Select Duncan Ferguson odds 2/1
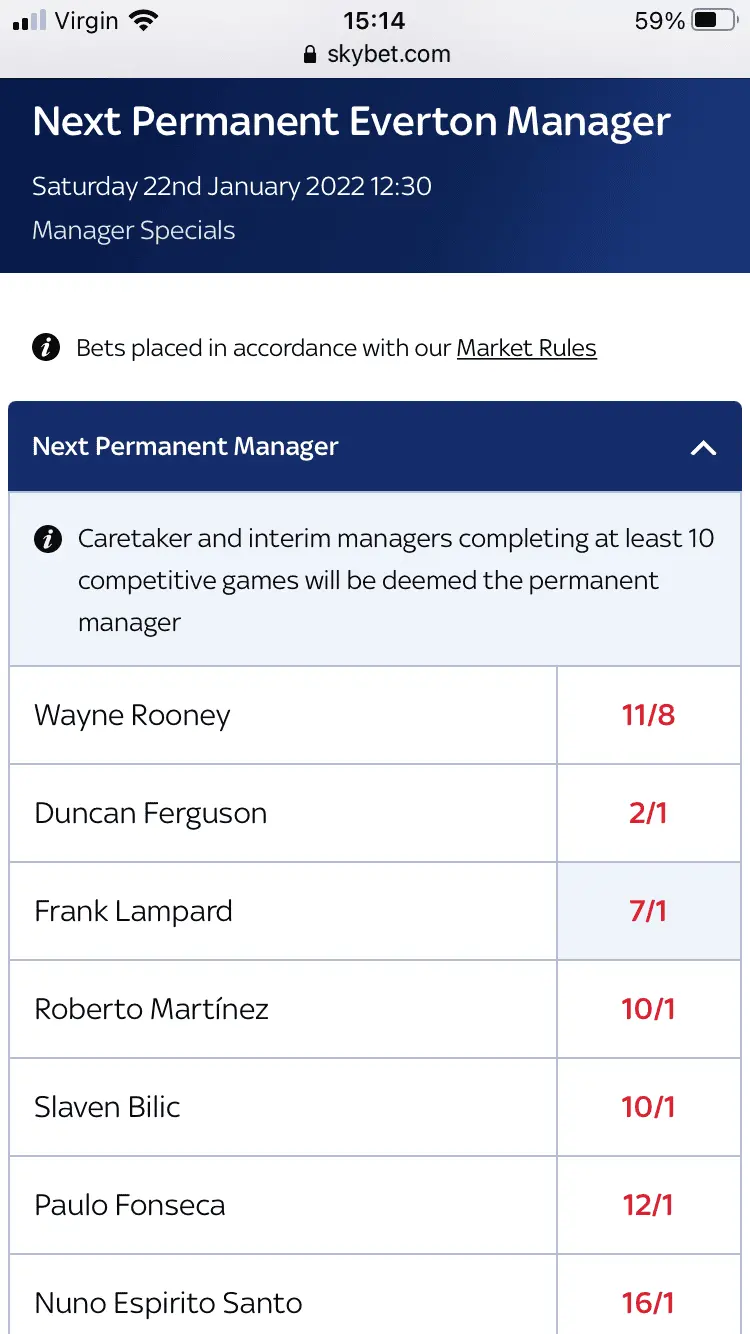 point(648,813)
